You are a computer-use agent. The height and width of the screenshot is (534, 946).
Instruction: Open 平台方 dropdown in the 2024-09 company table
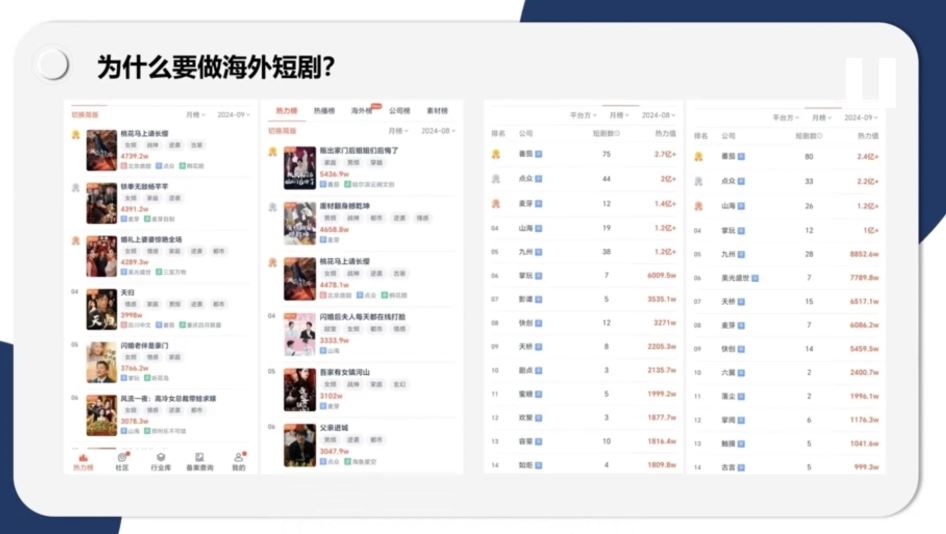point(786,118)
